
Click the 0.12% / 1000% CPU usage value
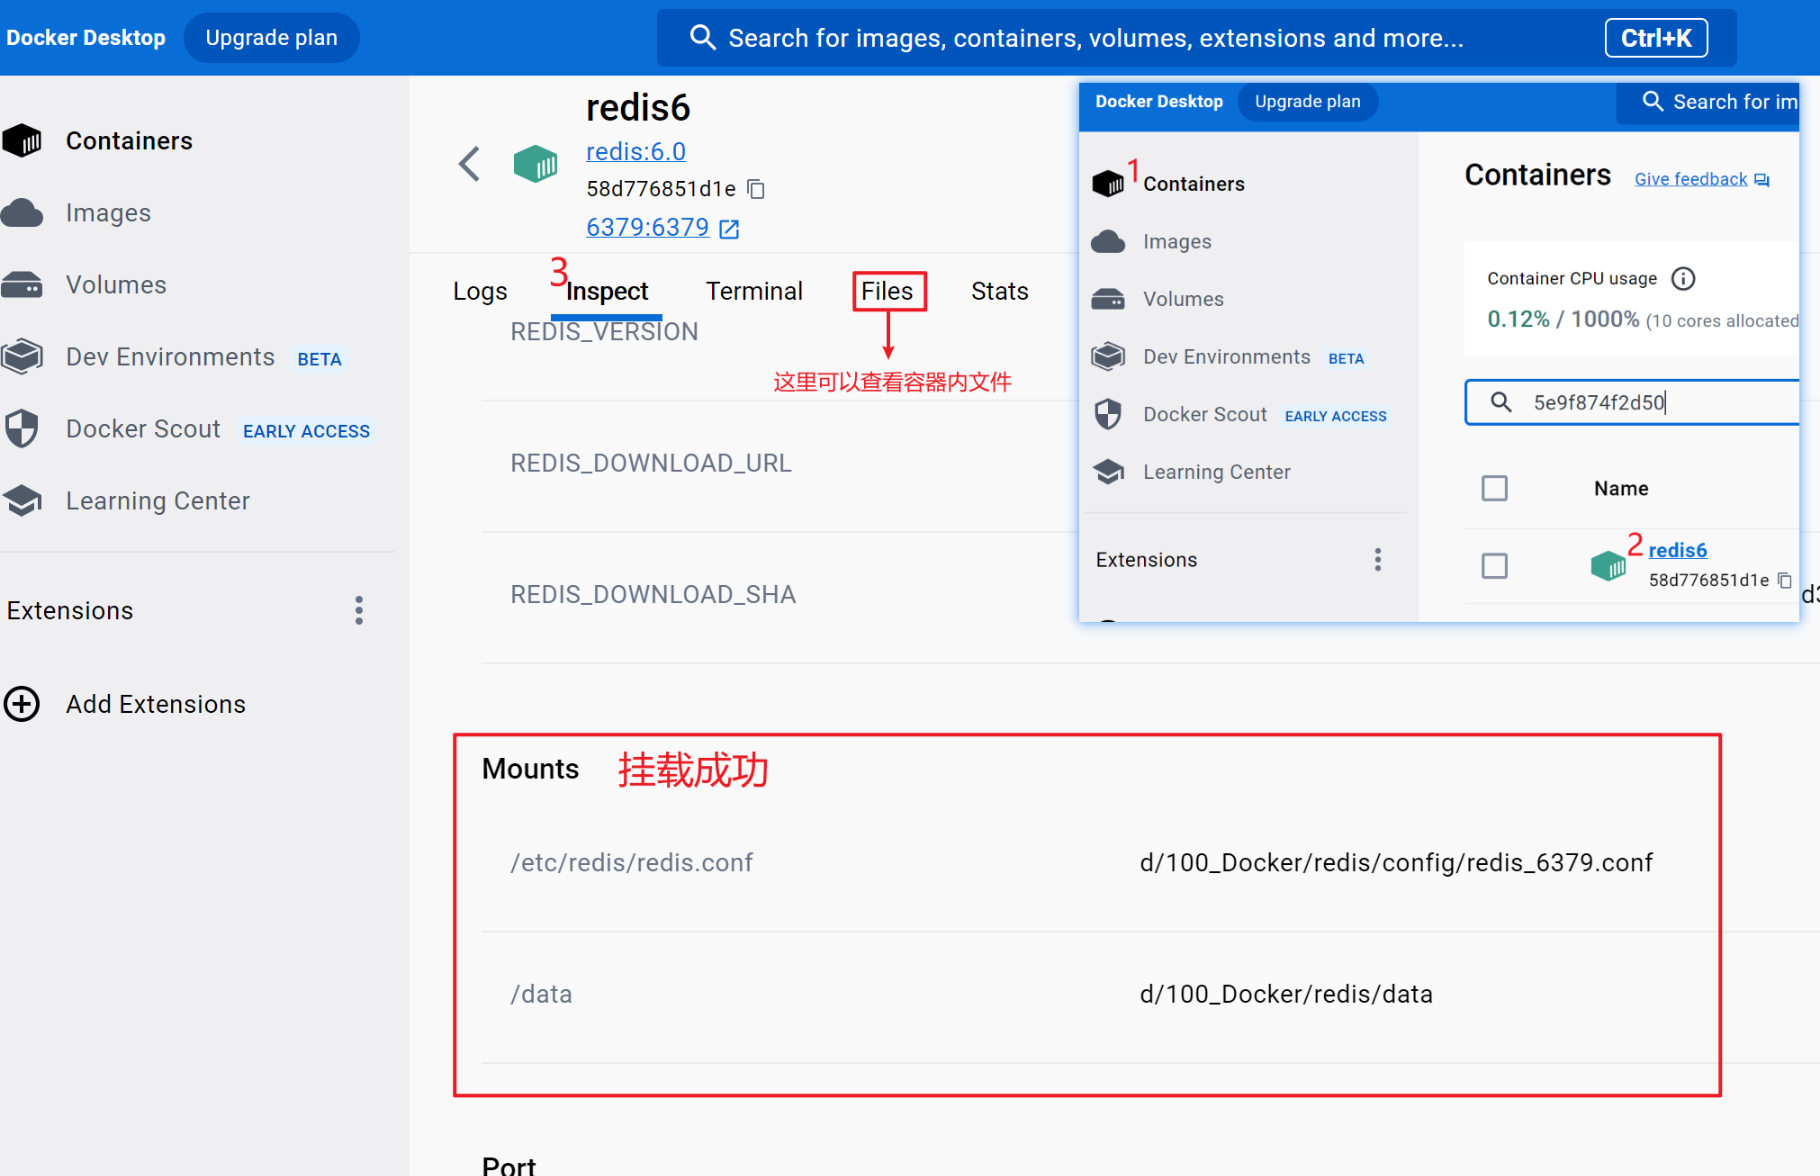1563,319
